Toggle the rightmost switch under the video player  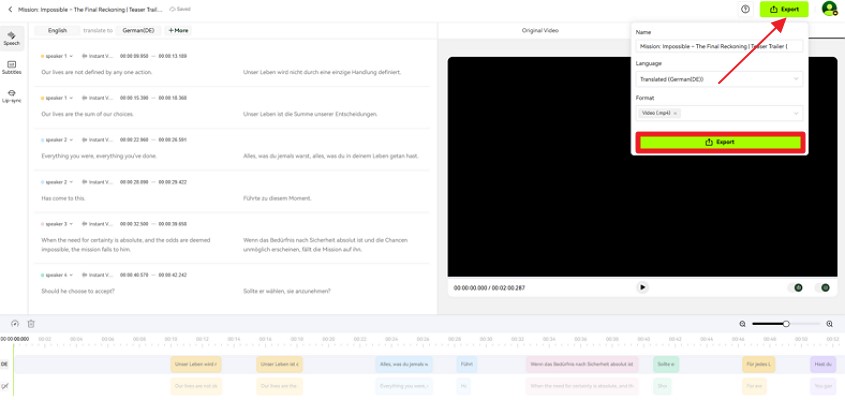(x=824, y=288)
